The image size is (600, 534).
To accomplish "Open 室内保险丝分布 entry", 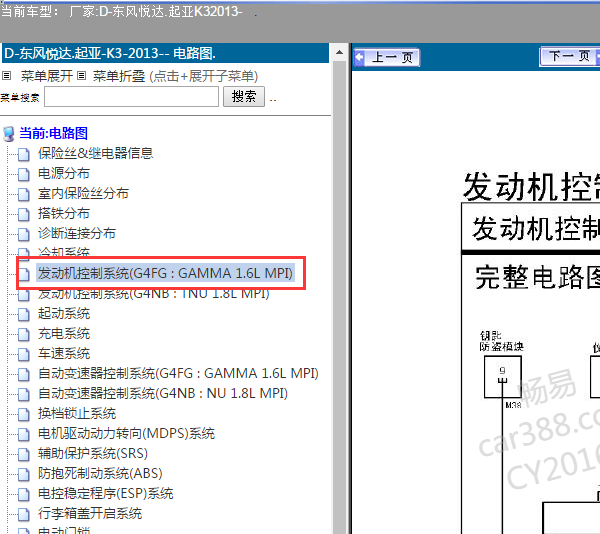I will point(83,193).
